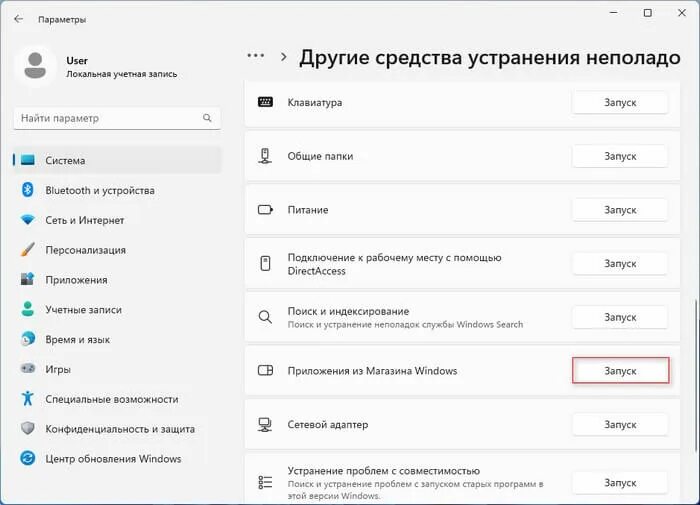Expand the breadcrumb three-dots menu
700x505 pixels.
[x=256, y=56]
